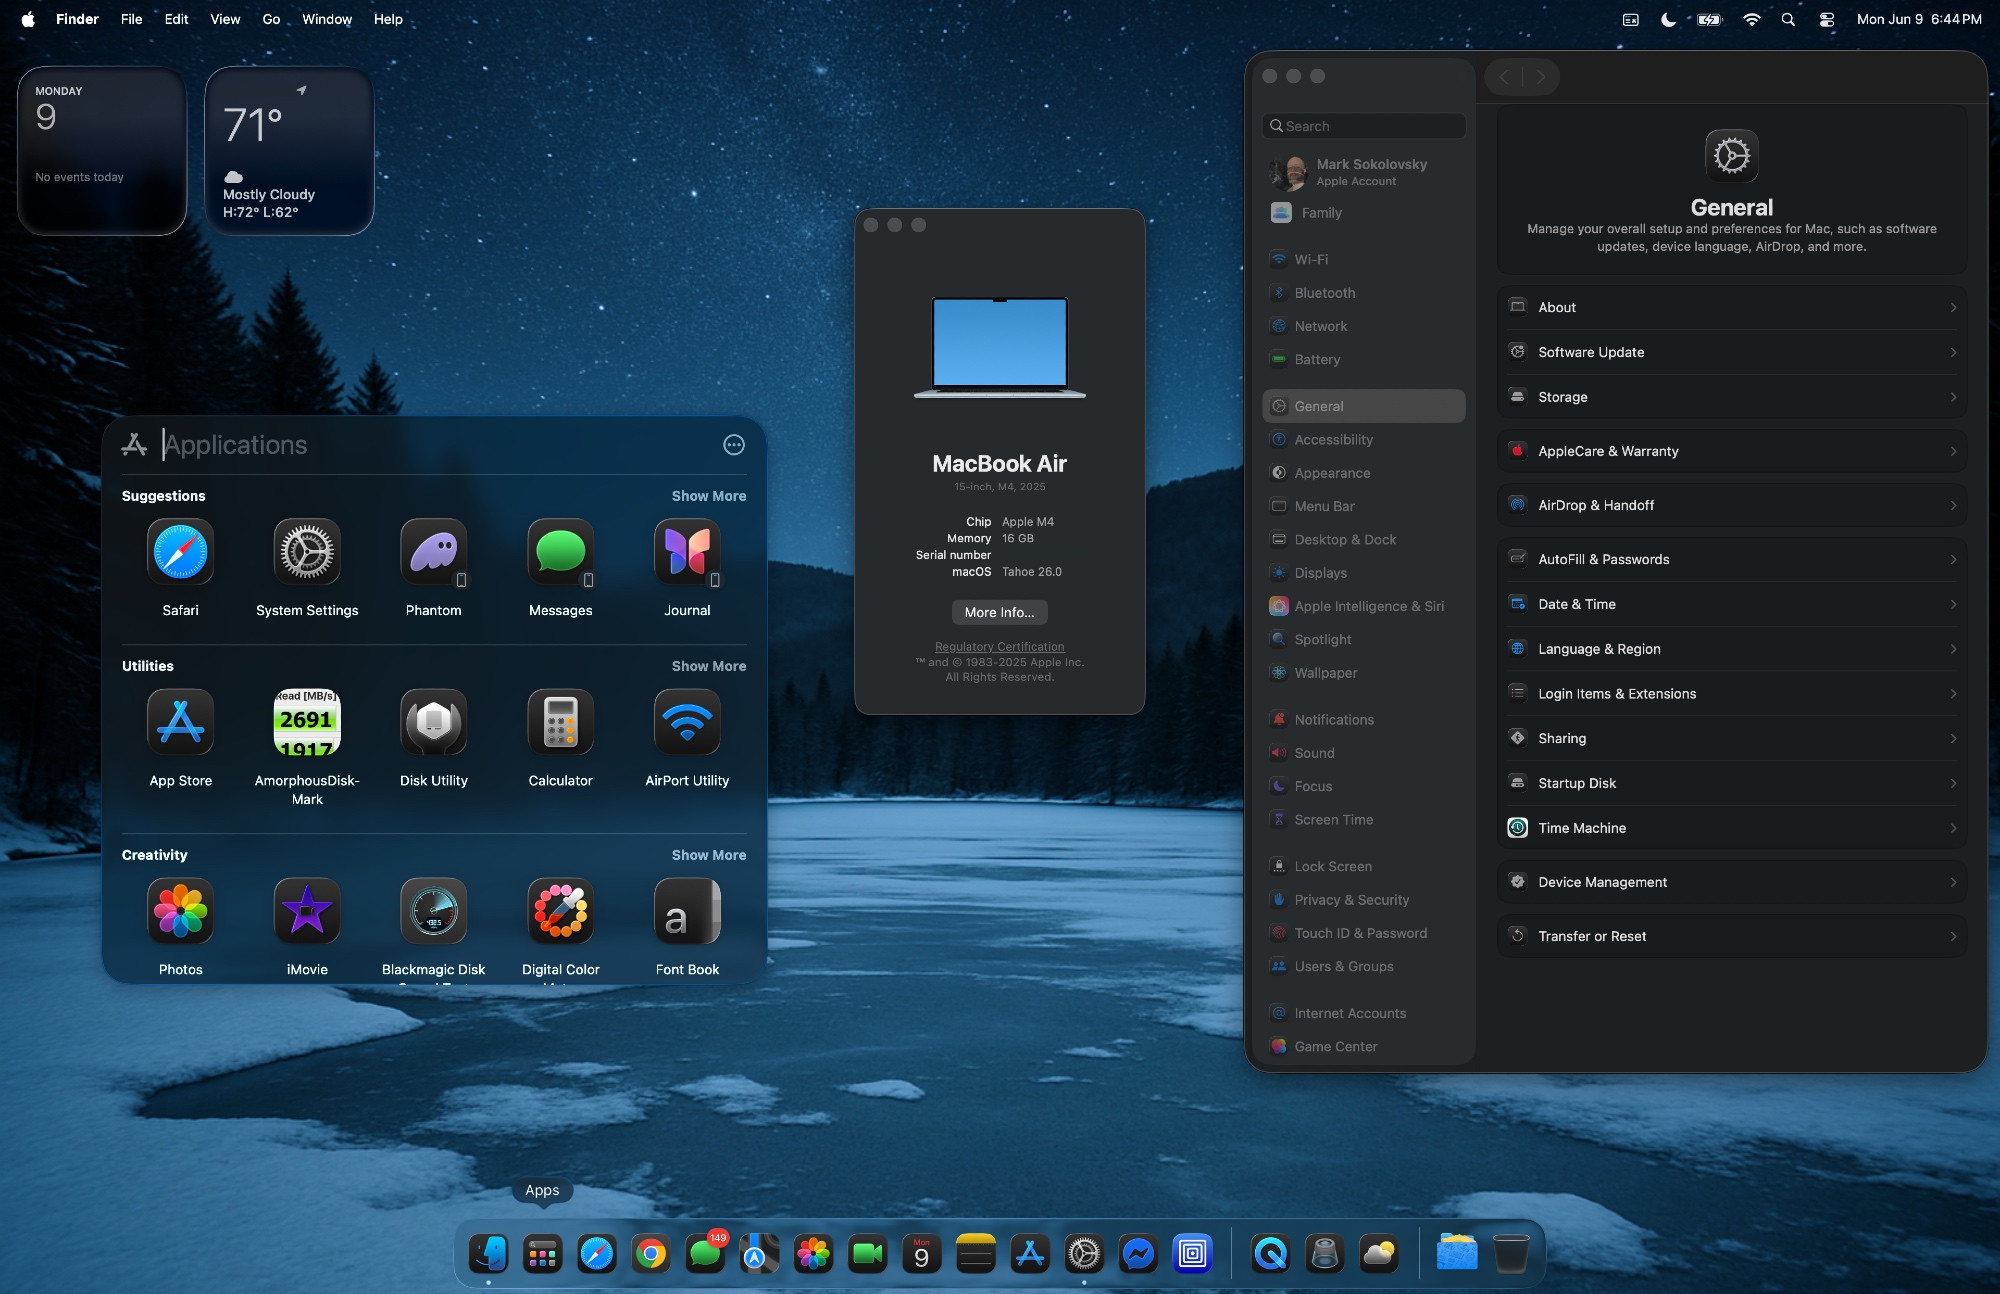Screen dimensions: 2000x1294
Task: Select Bluetooth in Settings sidebar
Action: point(1364,293)
